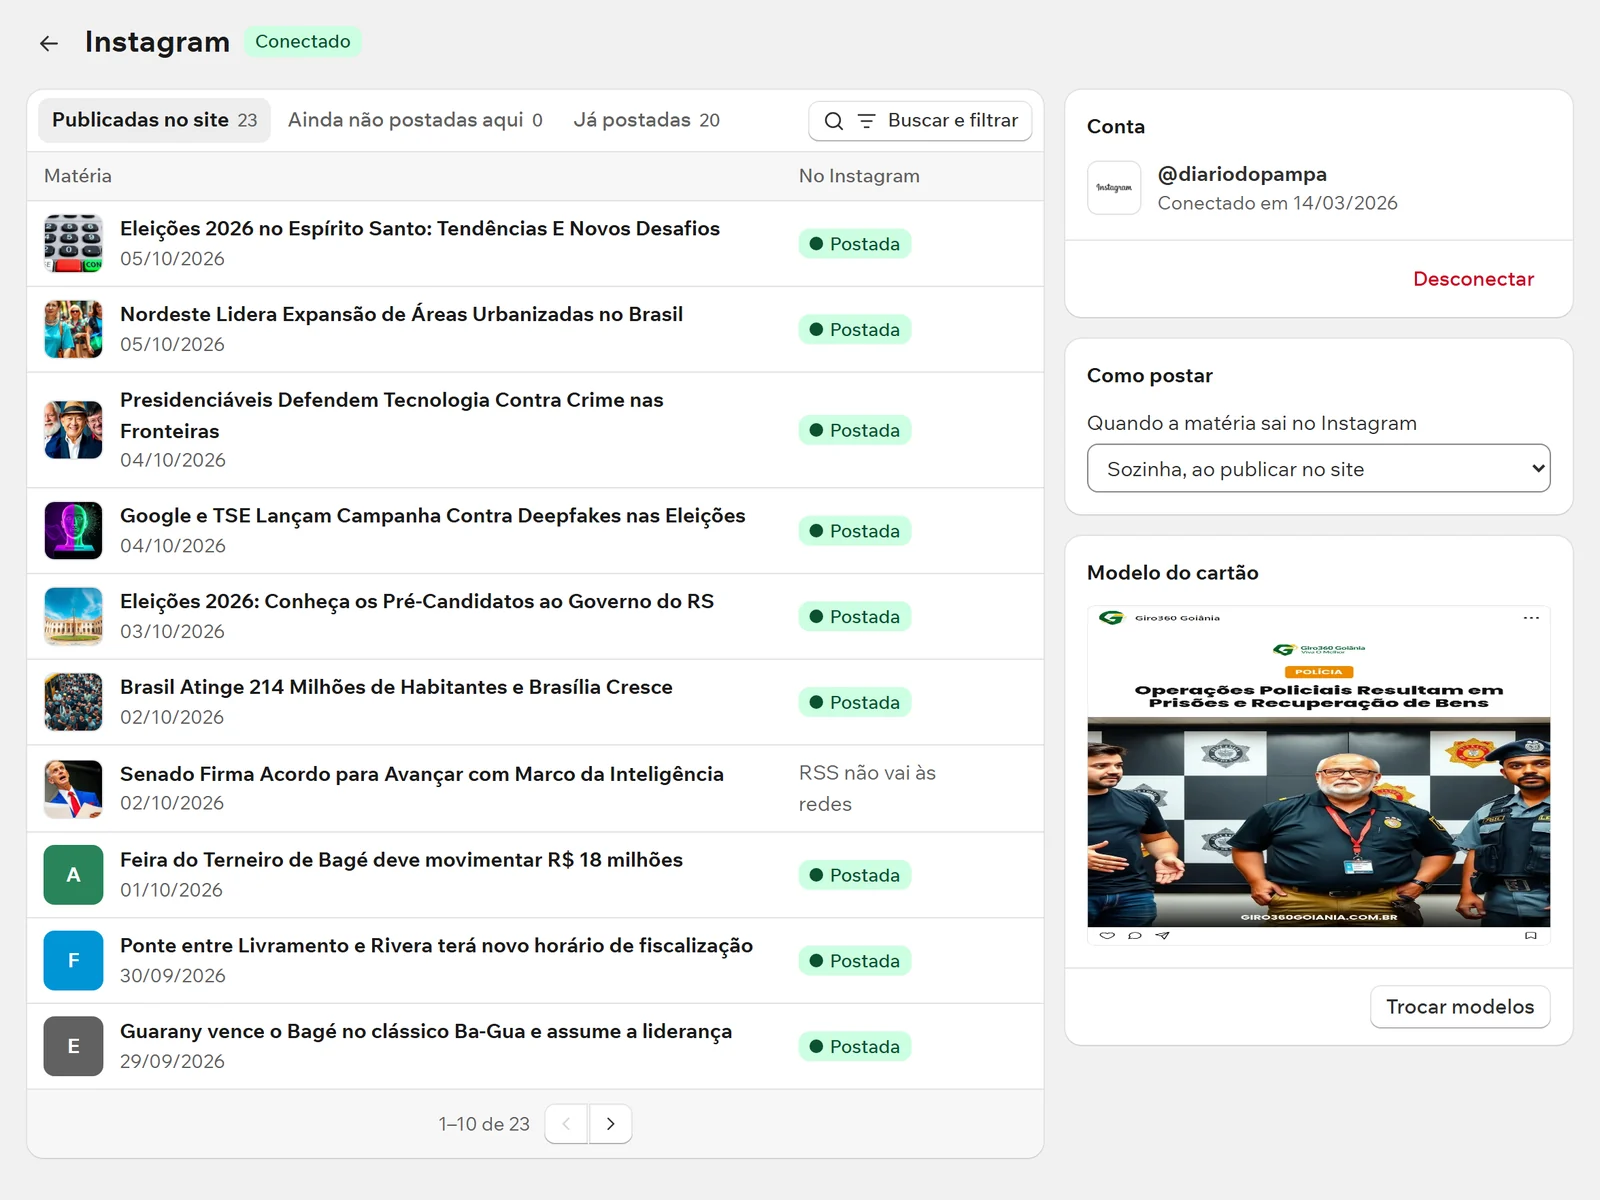The height and width of the screenshot is (1200, 1600).
Task: Click blue F avatar of Ponte entre Livramento
Action: (73, 961)
